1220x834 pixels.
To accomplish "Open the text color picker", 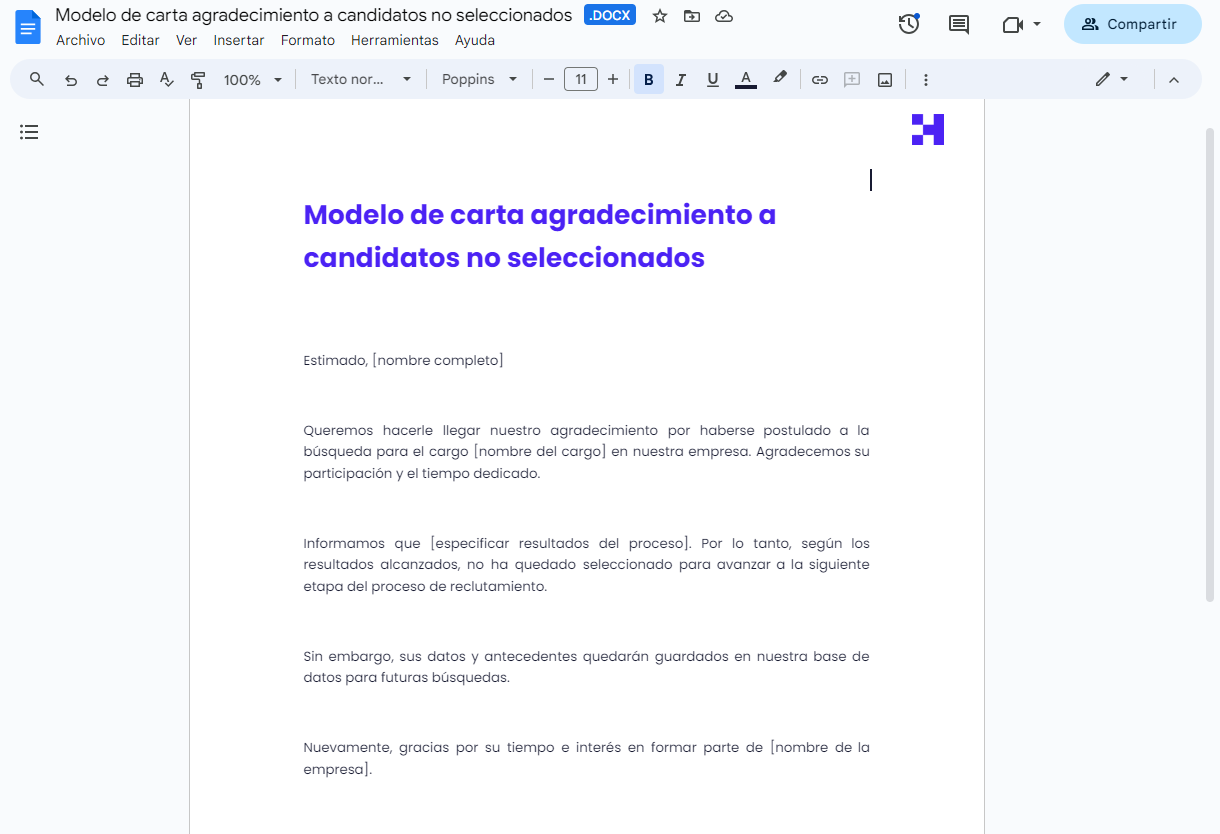I will pyautogui.click(x=746, y=78).
